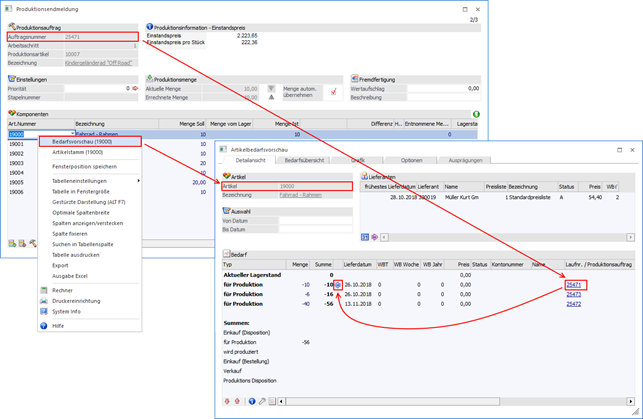Click into the Von Datum field
The height and width of the screenshot is (419, 643).
point(310,222)
